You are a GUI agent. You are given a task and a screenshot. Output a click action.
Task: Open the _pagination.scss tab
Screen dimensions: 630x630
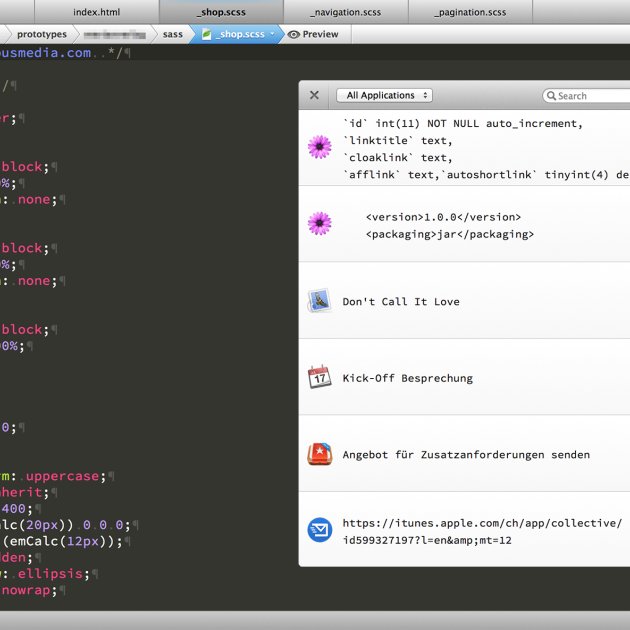click(x=469, y=12)
